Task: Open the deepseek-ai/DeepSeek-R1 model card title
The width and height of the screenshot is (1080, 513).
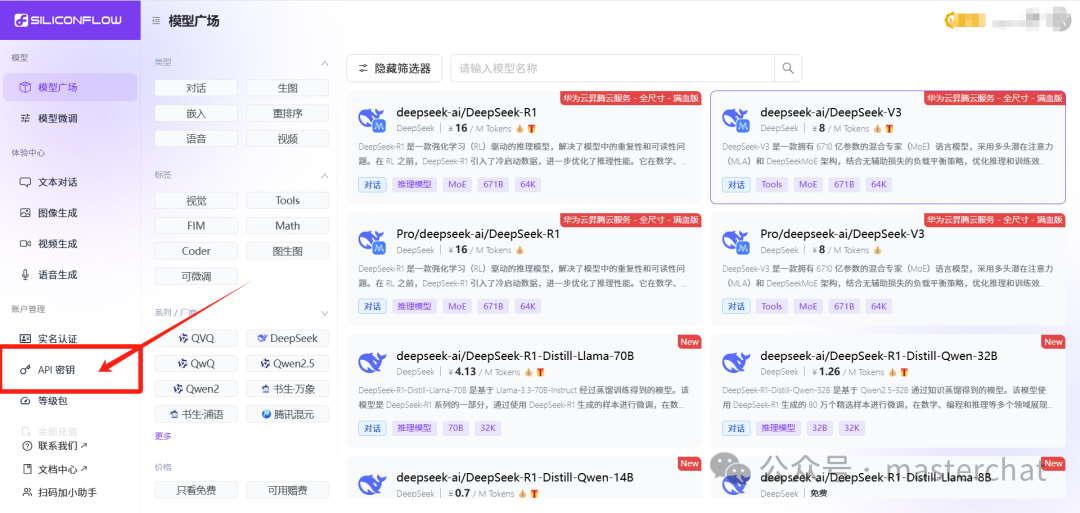Action: tap(466, 113)
